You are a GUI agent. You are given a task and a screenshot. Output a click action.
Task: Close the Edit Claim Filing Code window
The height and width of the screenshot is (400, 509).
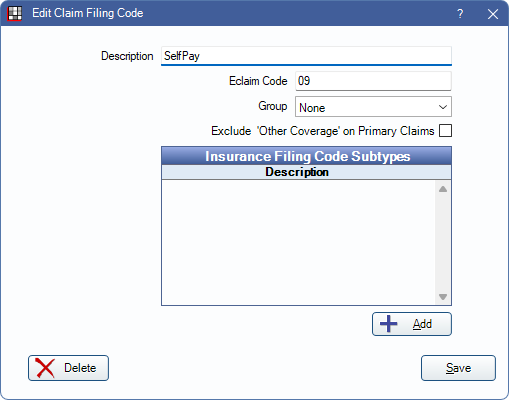[493, 14]
